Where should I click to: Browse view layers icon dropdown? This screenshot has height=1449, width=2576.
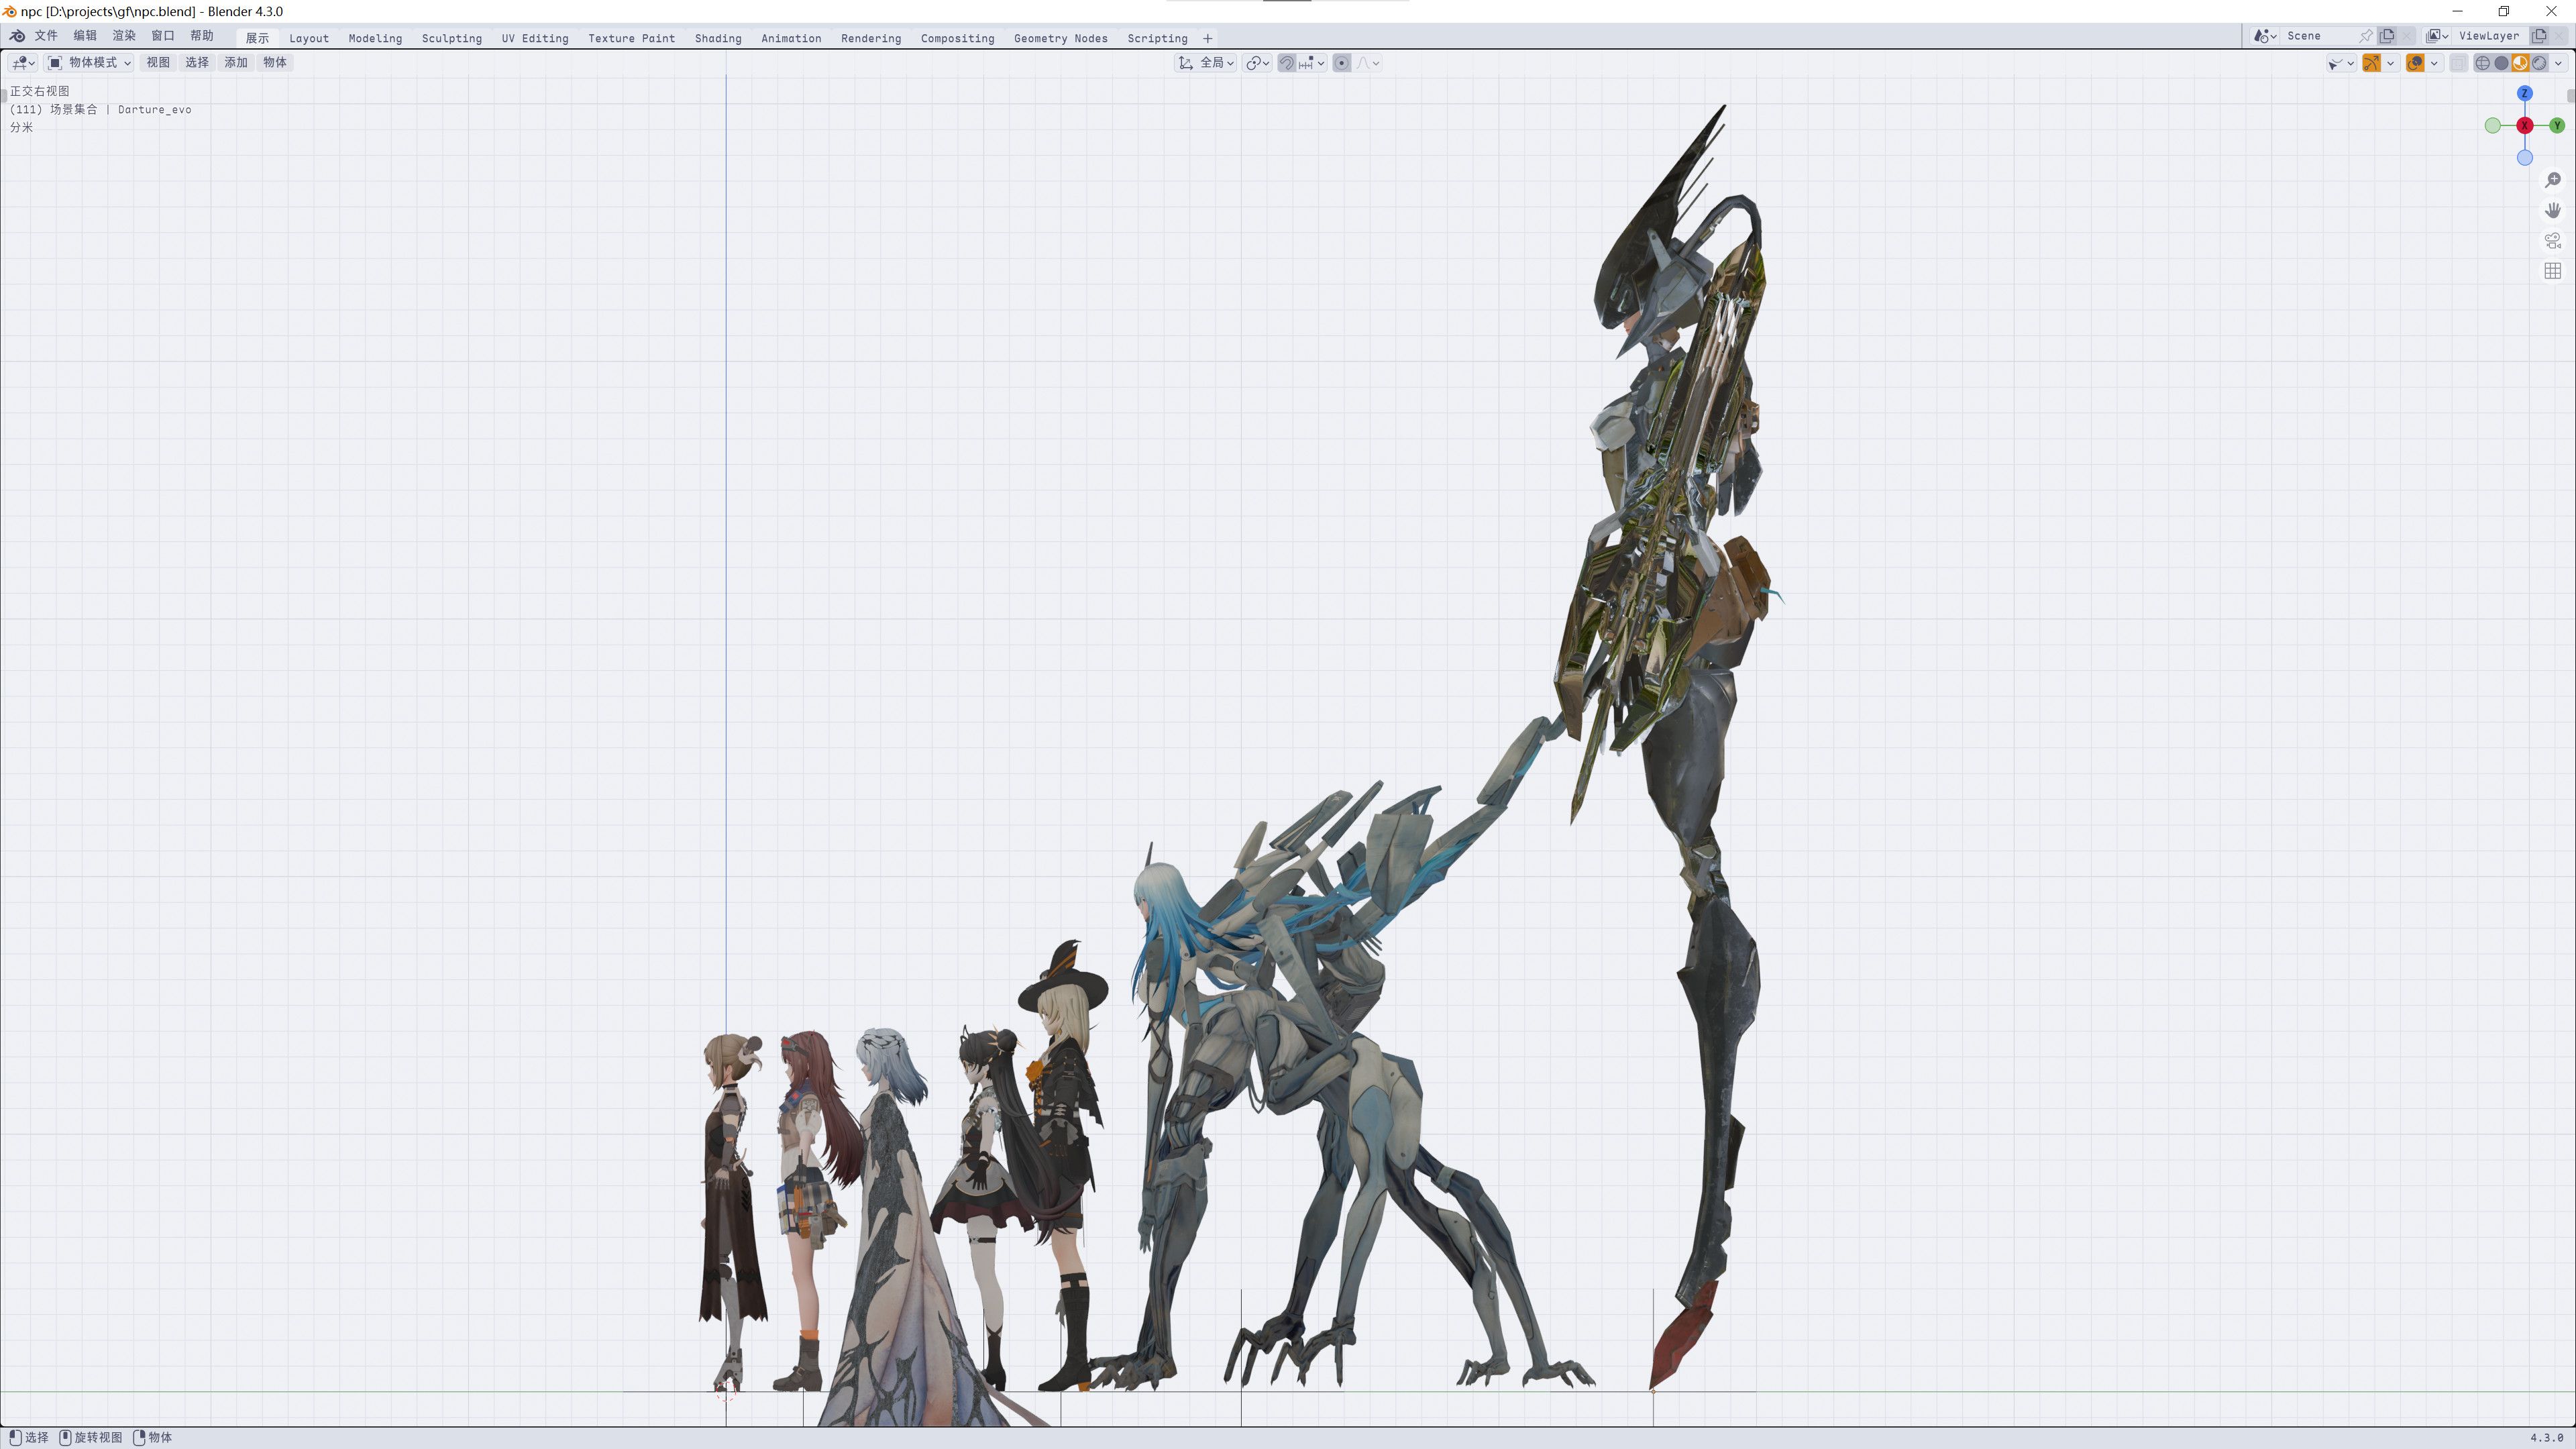click(x=2437, y=36)
